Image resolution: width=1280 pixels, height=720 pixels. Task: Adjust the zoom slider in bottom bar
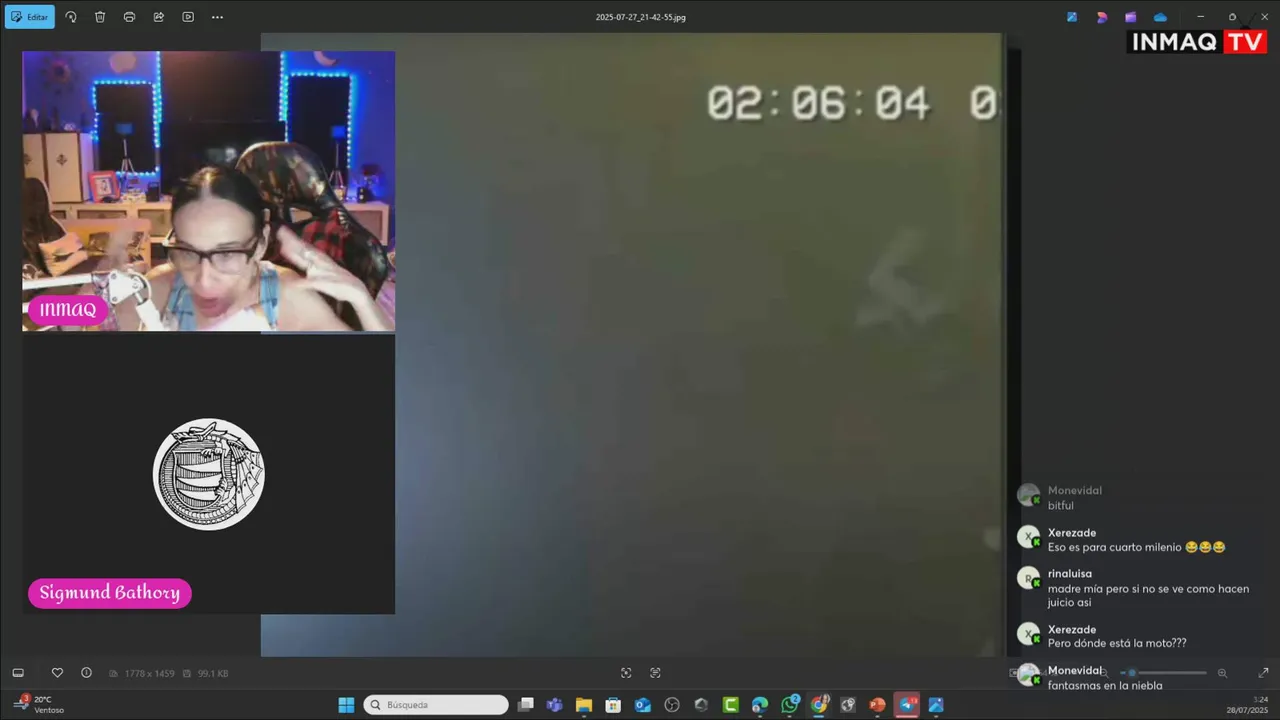point(1165,673)
